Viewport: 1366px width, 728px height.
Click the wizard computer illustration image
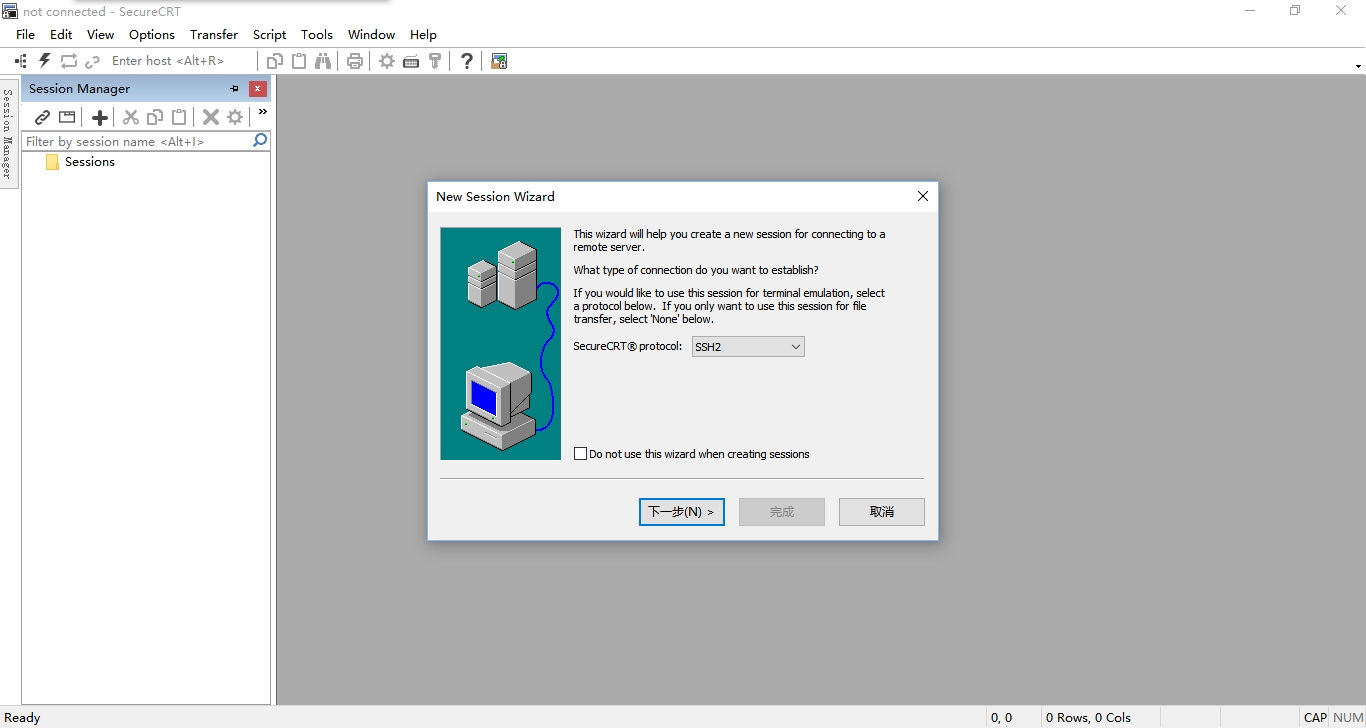[x=501, y=344]
